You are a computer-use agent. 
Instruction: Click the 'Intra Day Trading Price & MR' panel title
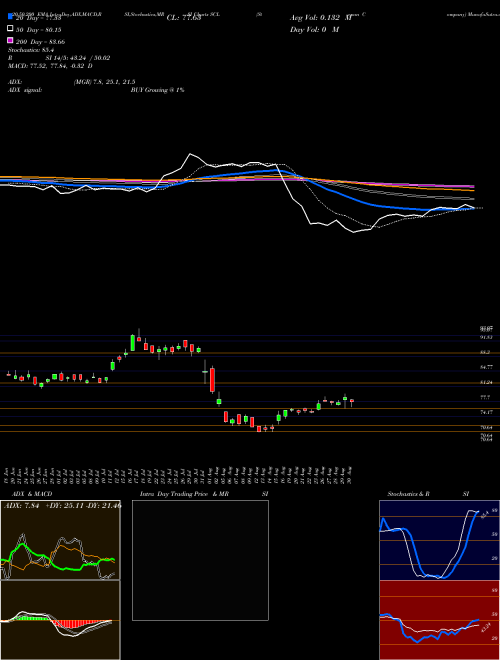click(184, 494)
